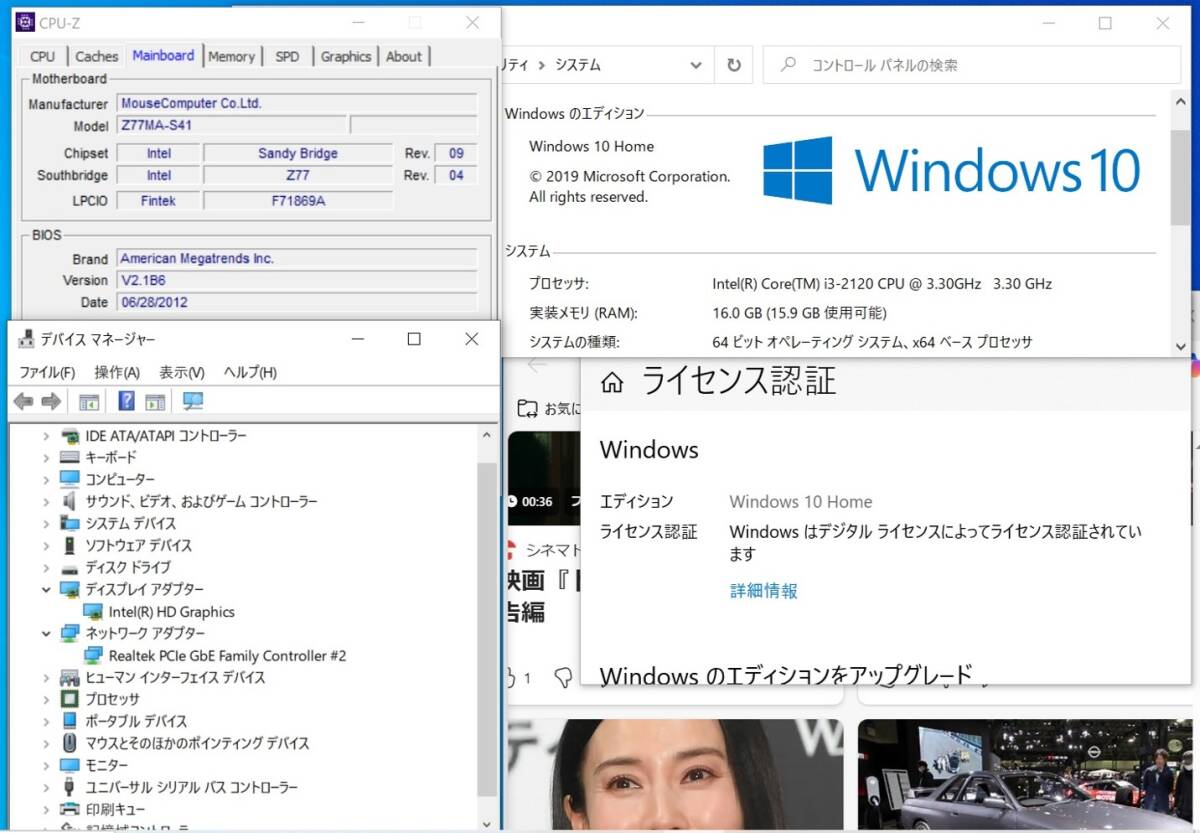Click the Realtek PCIe GbE controller icon
Image resolution: width=1200 pixels, height=833 pixels.
(x=94, y=656)
